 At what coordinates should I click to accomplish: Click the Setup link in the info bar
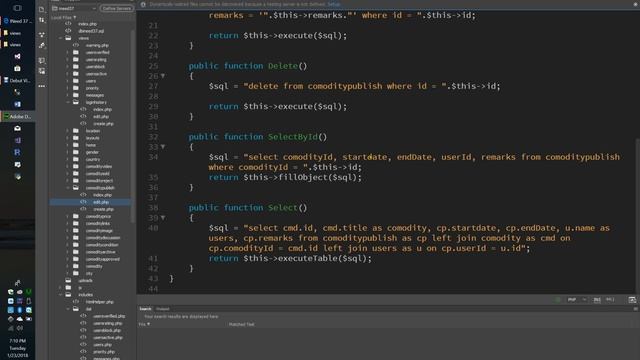[x=333, y=4]
